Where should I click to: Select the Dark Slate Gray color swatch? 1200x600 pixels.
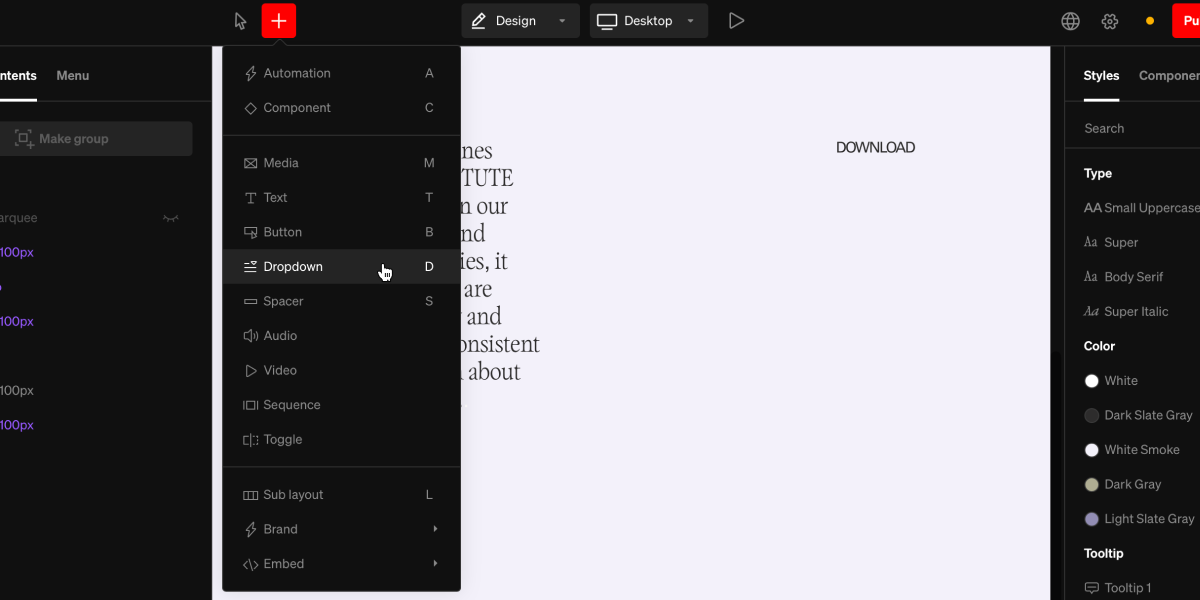pyautogui.click(x=1141, y=415)
